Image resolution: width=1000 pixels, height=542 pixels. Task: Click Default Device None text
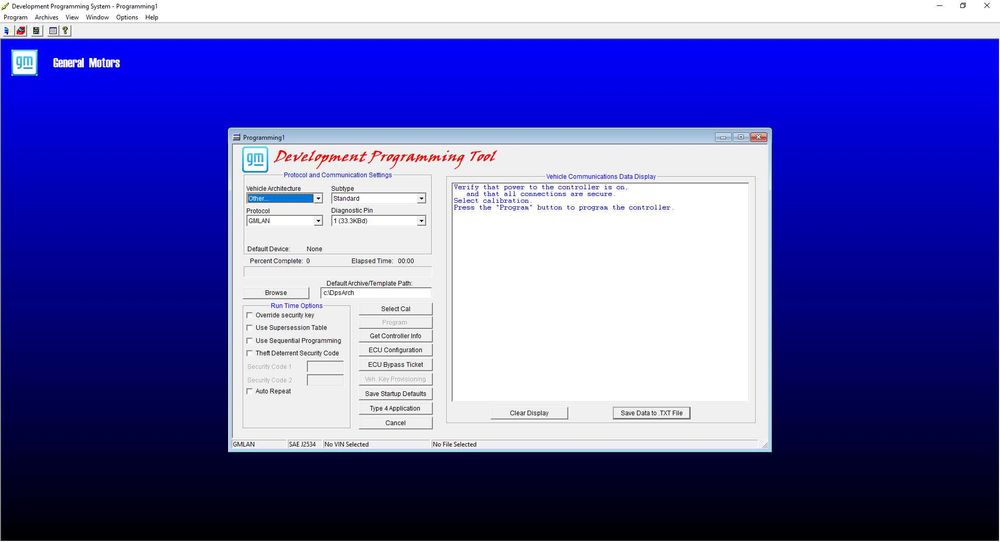pyautogui.click(x=284, y=249)
